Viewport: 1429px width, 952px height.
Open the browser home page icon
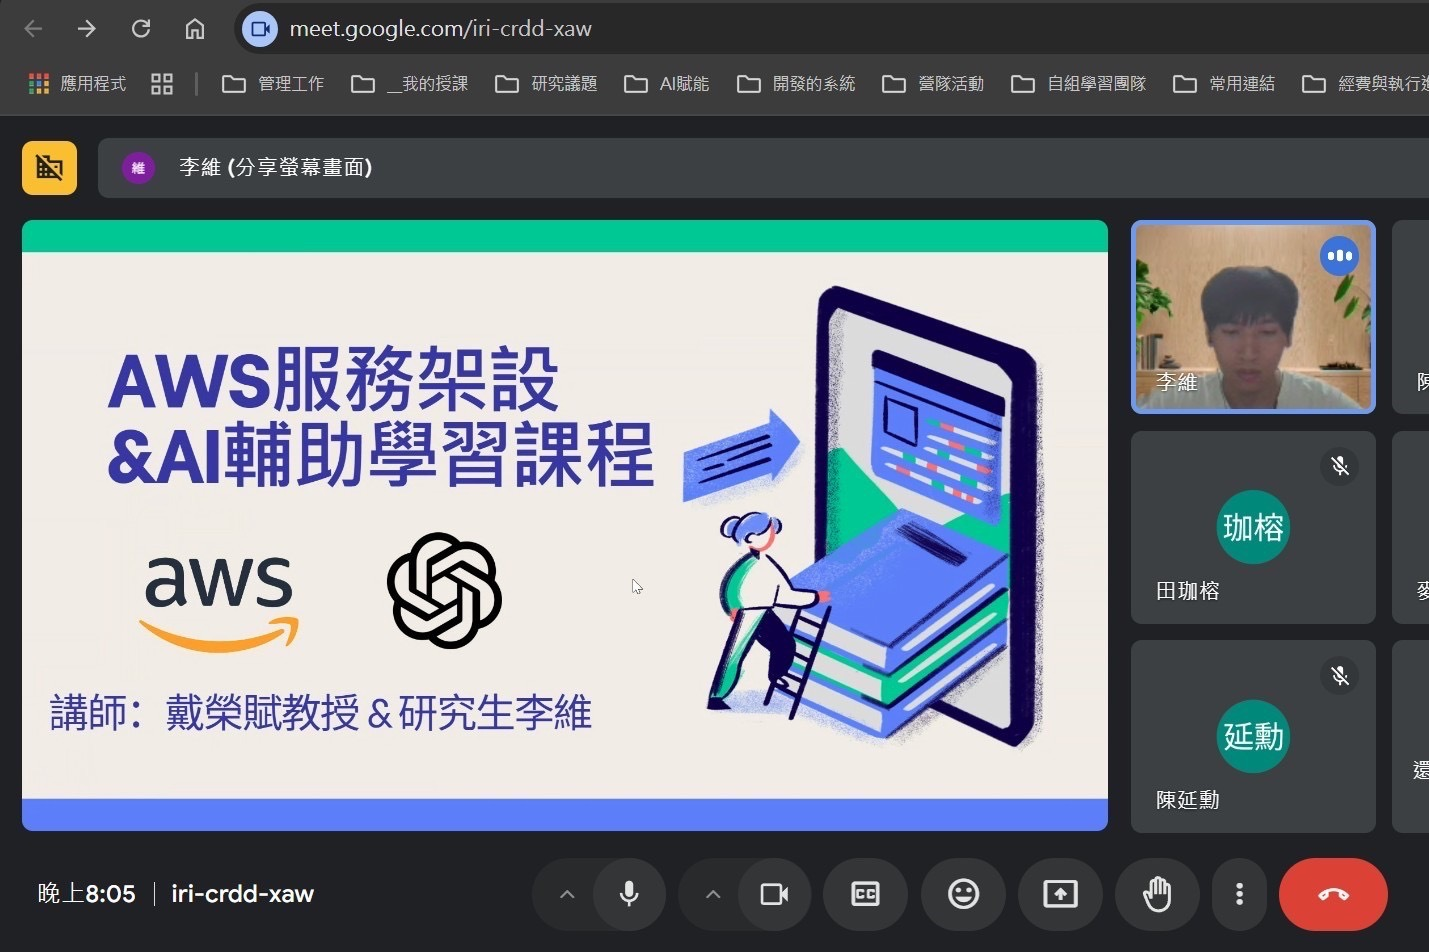click(195, 29)
